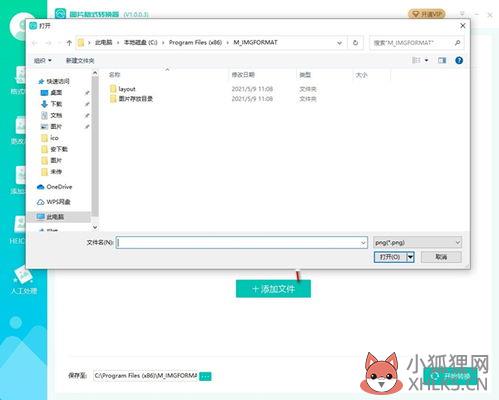
Task: Click the Up one level arrow
Action: (69, 43)
